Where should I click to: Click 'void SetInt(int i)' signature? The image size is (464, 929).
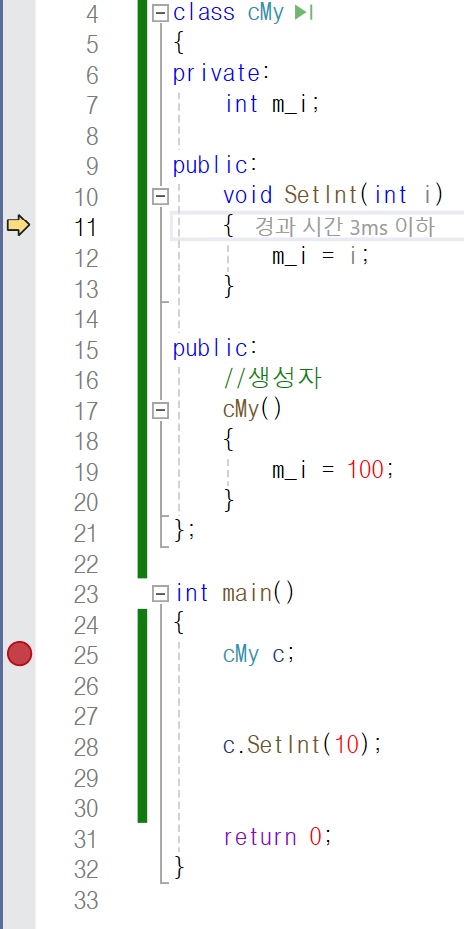[x=333, y=195]
